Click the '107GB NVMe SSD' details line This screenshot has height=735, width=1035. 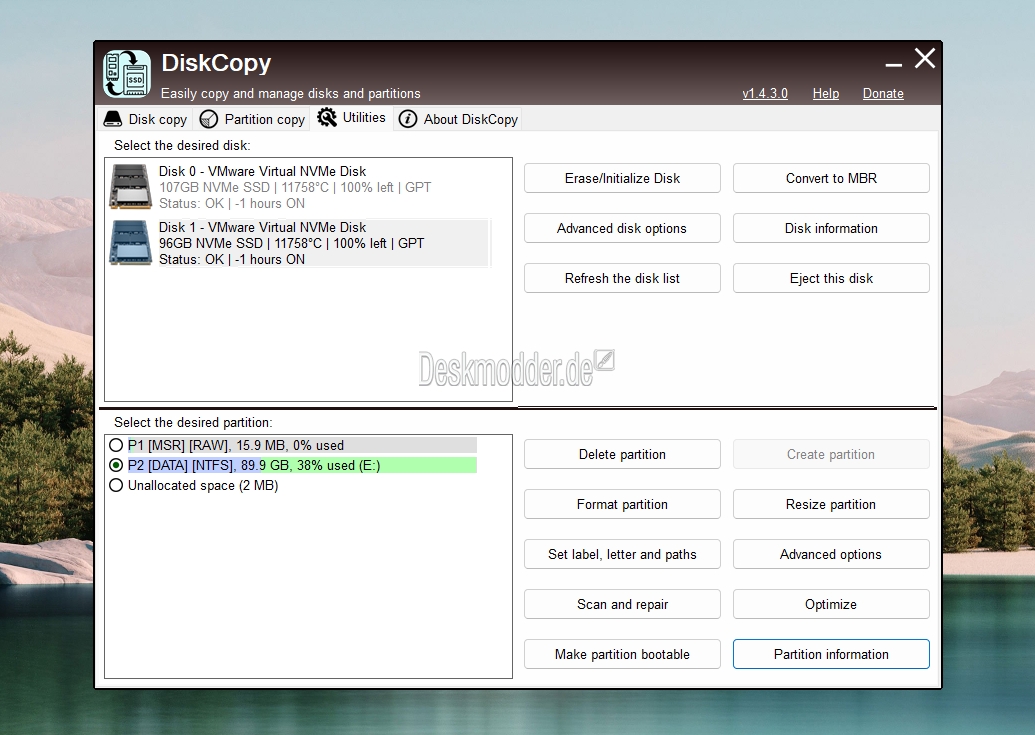tap(295, 187)
